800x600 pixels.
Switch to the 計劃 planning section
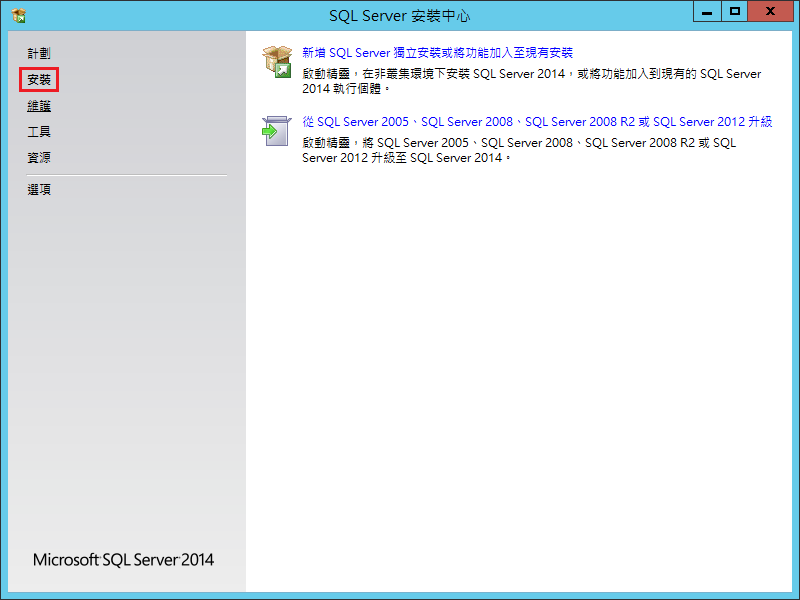[38, 53]
